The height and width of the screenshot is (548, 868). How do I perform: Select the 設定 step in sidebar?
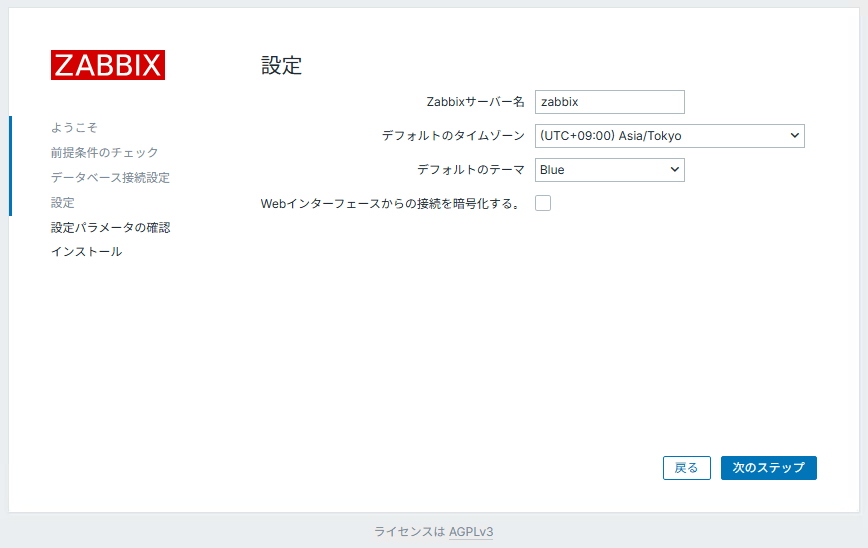tap(63, 203)
